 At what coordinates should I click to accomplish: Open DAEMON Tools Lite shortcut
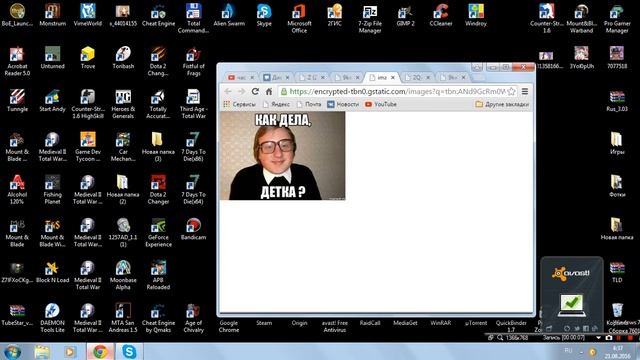(52, 318)
